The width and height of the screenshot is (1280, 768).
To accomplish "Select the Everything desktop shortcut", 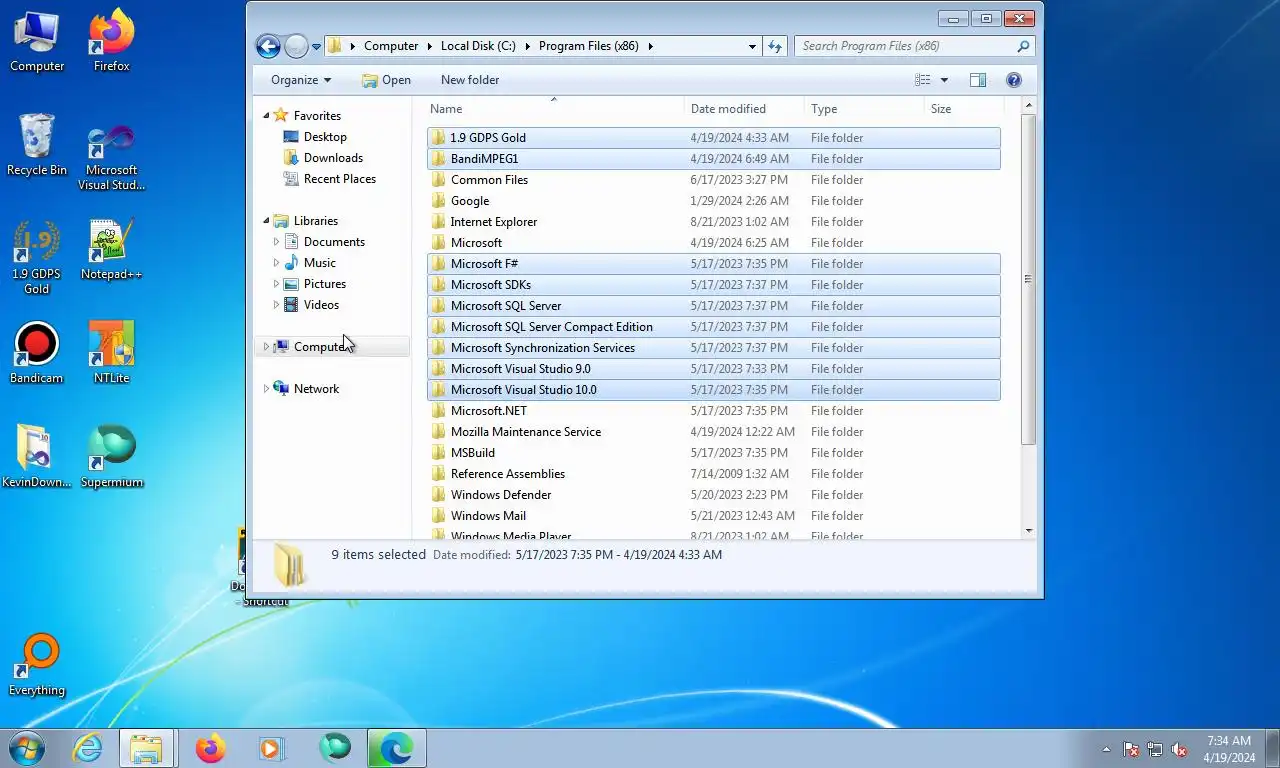I will point(37,664).
